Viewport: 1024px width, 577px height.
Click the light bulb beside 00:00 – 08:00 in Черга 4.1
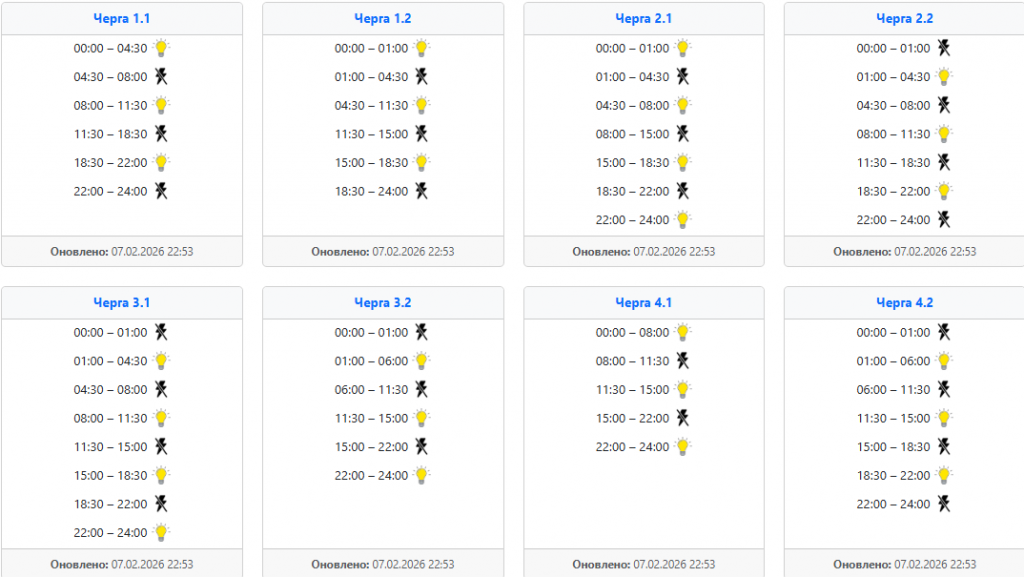click(684, 332)
